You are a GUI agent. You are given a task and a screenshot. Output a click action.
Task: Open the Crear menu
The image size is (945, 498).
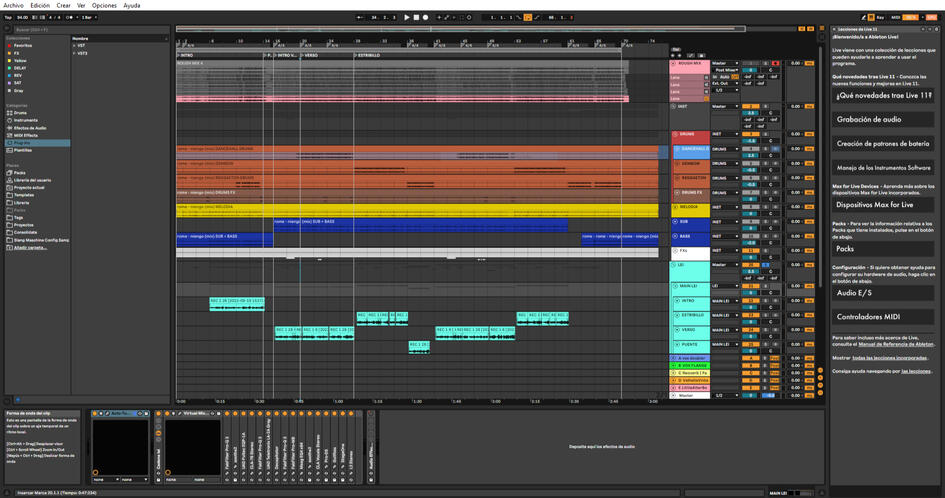point(63,5)
